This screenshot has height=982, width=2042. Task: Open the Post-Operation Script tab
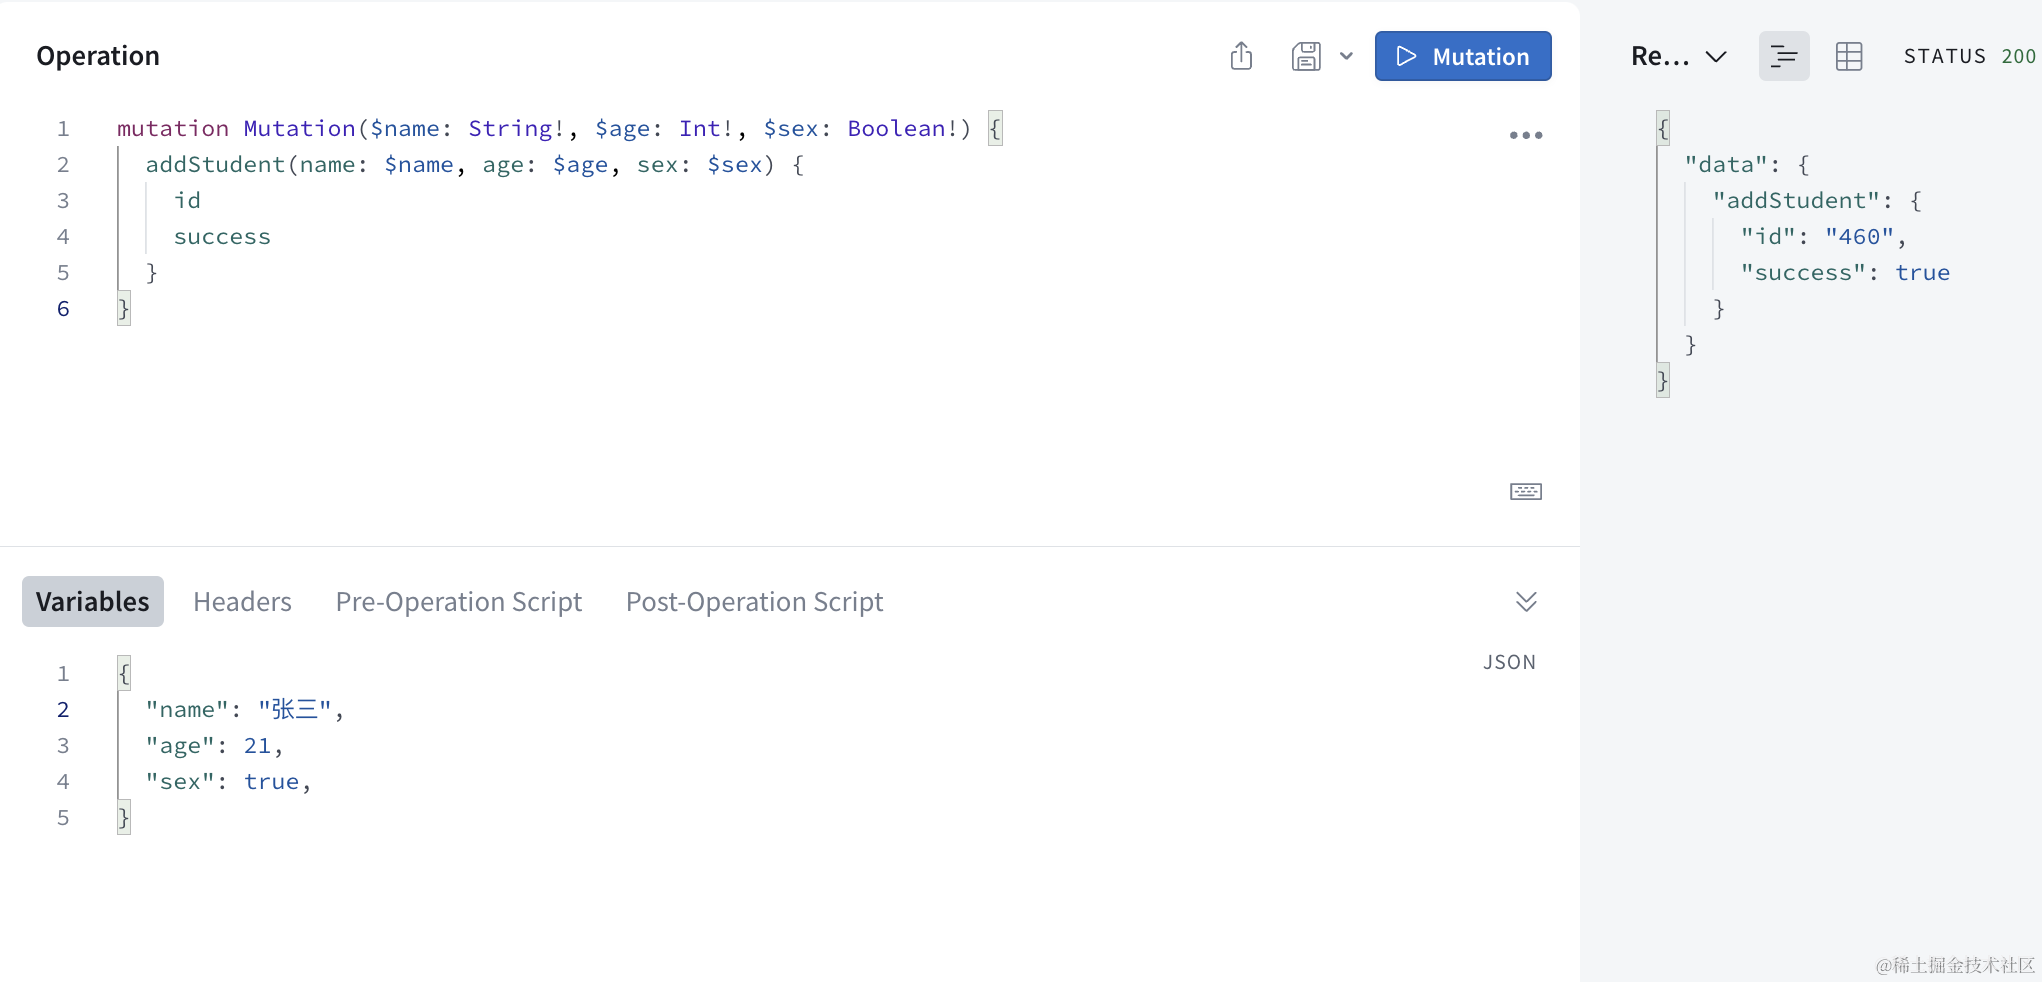click(754, 601)
